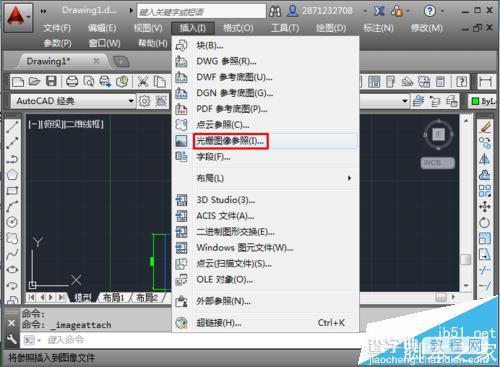This screenshot has width=500, height=367.
Task: Open the ByLayer color dropdown
Action: click(483, 101)
